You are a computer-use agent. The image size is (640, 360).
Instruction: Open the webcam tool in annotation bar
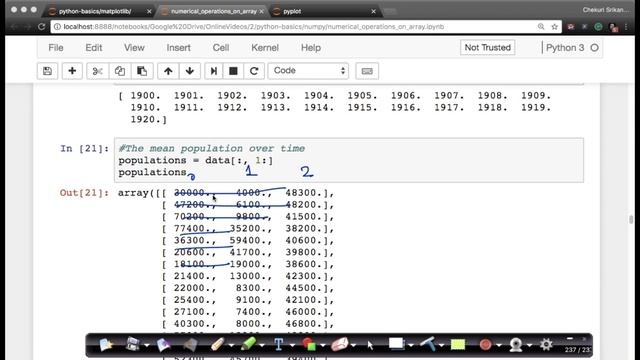pyautogui.click(x=516, y=345)
